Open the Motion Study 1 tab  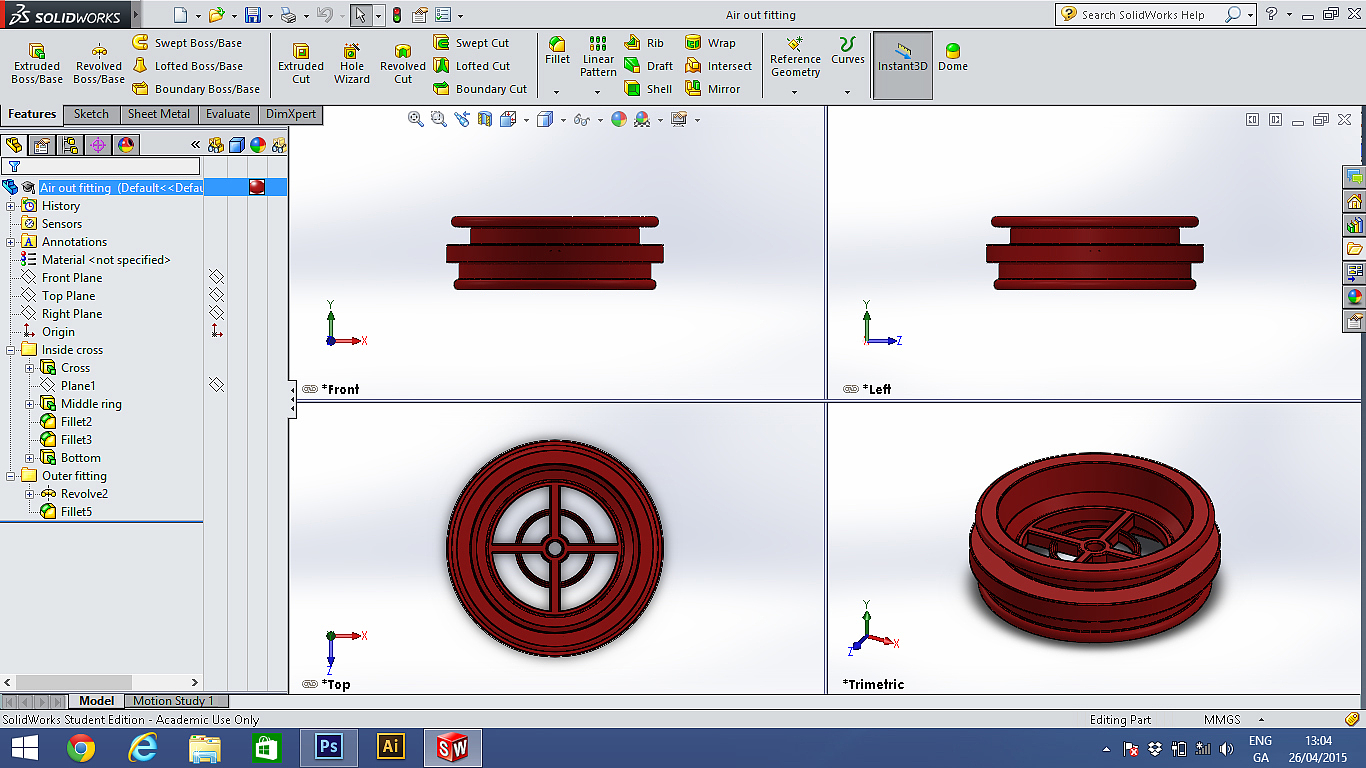pos(173,701)
